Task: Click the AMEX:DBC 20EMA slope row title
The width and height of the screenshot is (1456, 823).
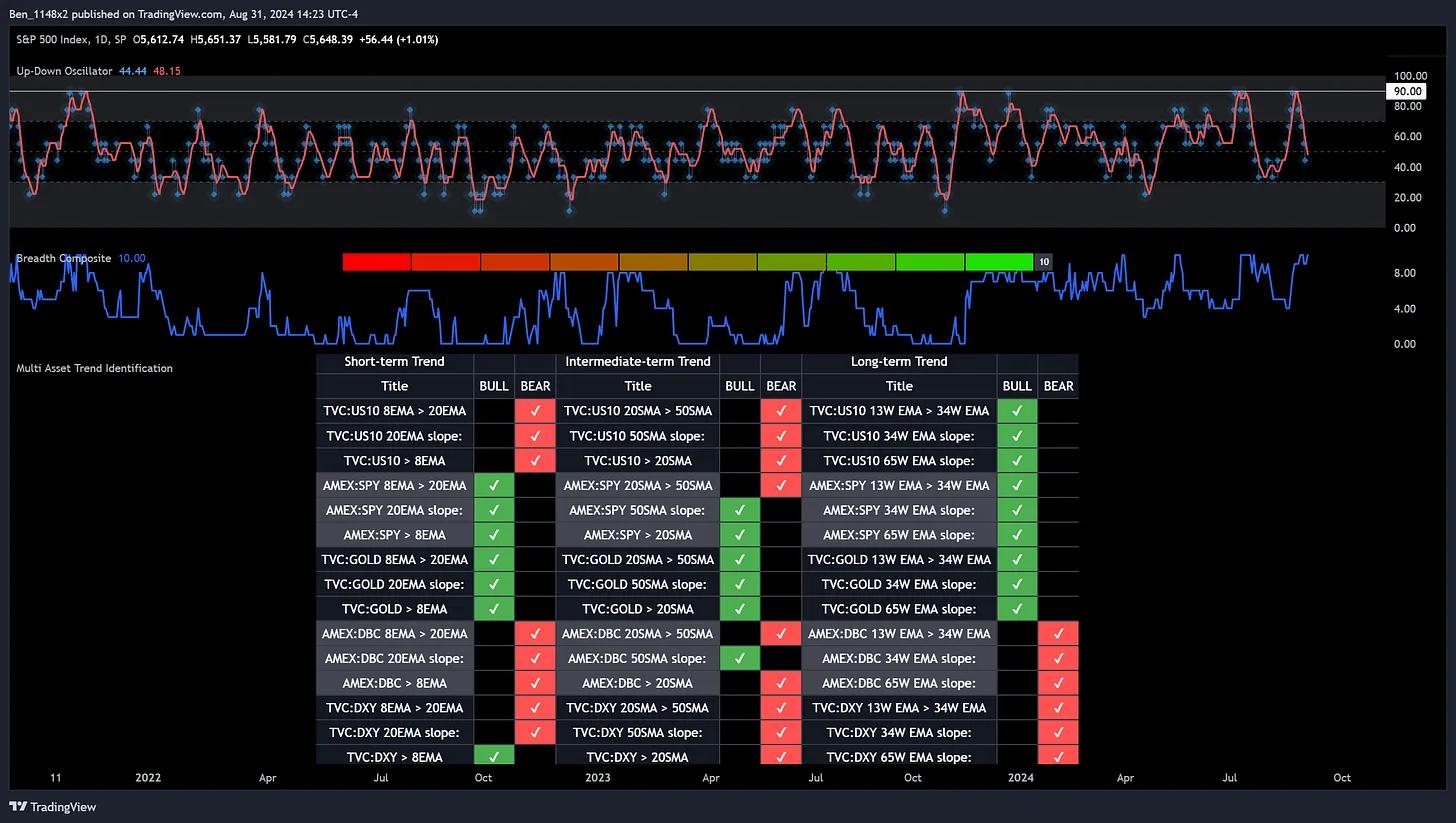Action: point(394,658)
